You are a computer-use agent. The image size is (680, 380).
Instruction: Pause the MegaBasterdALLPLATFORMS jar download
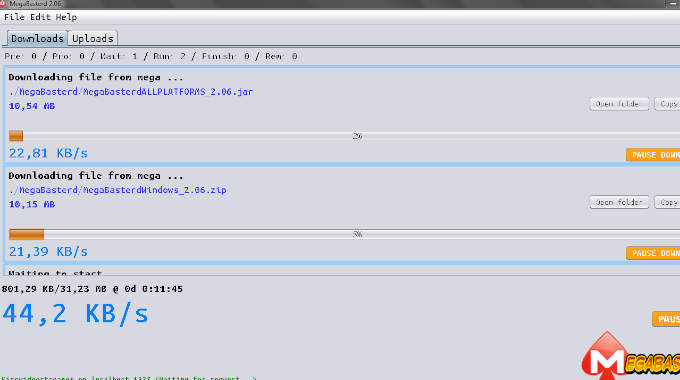click(x=653, y=155)
